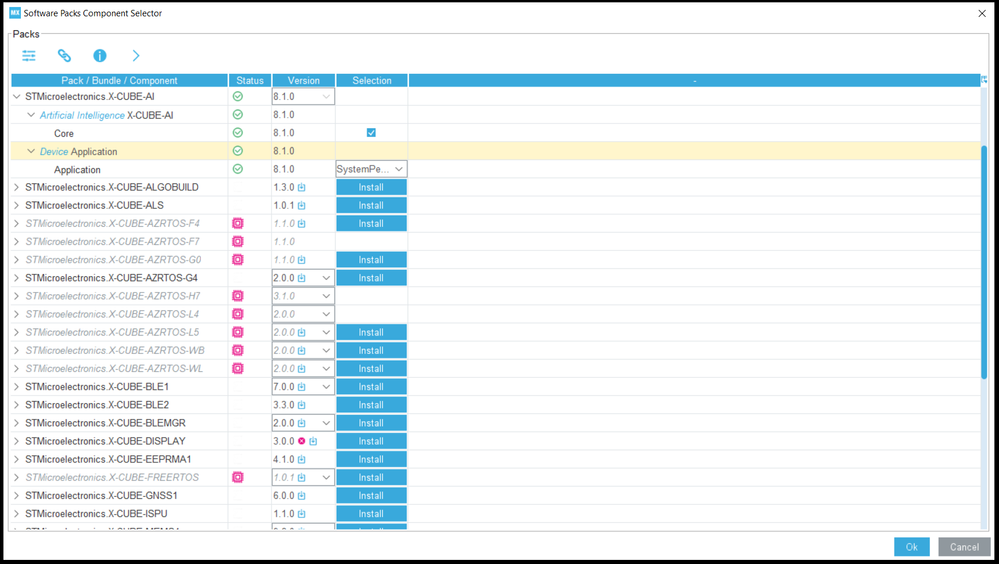Click the Status column header
Viewport: 999px width, 564px height.
250,80
